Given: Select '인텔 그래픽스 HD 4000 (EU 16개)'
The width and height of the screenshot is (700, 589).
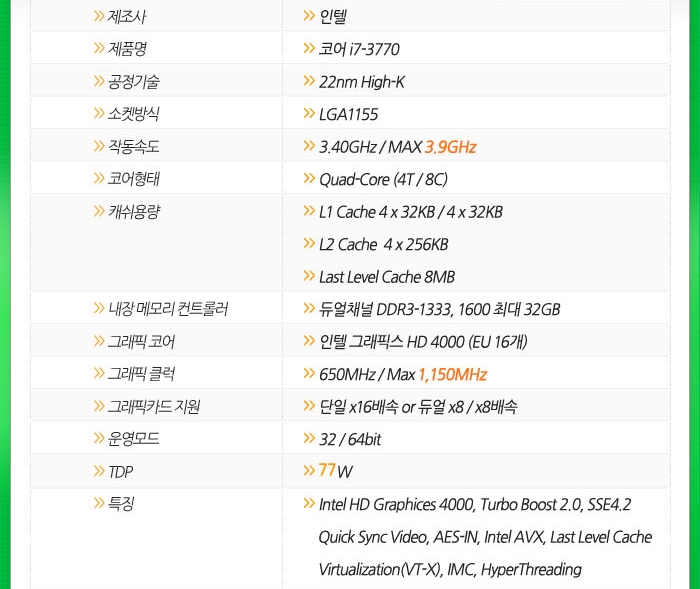Looking at the screenshot, I should coord(423,342).
